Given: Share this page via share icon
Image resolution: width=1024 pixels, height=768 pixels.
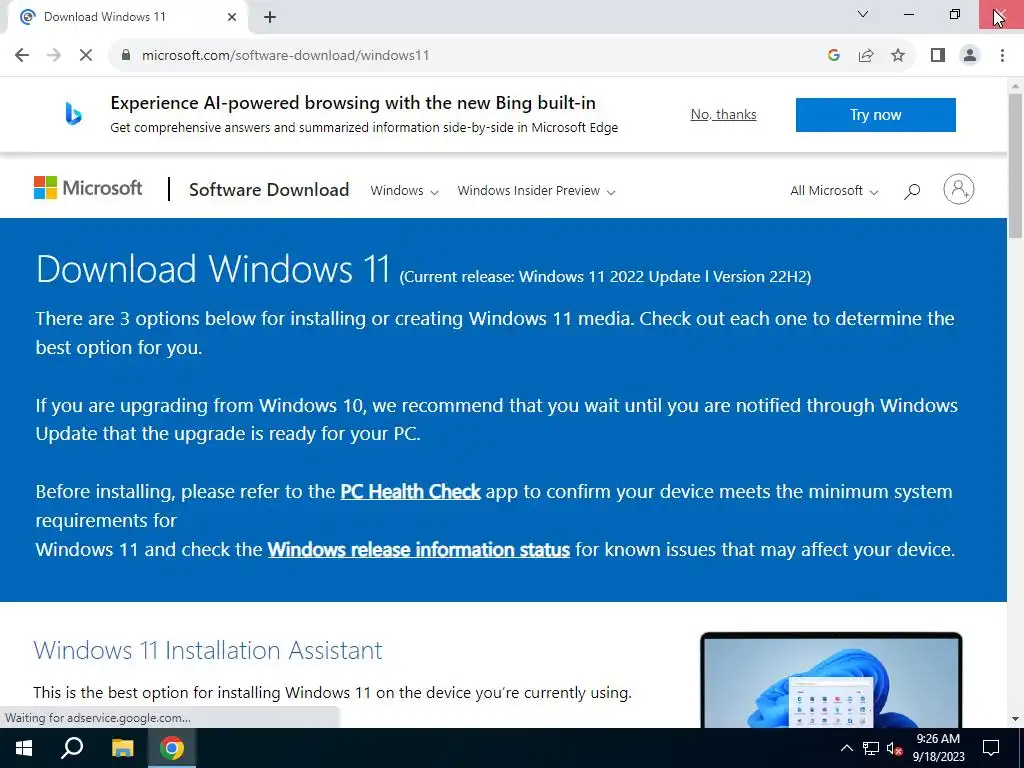Looking at the screenshot, I should [866, 55].
